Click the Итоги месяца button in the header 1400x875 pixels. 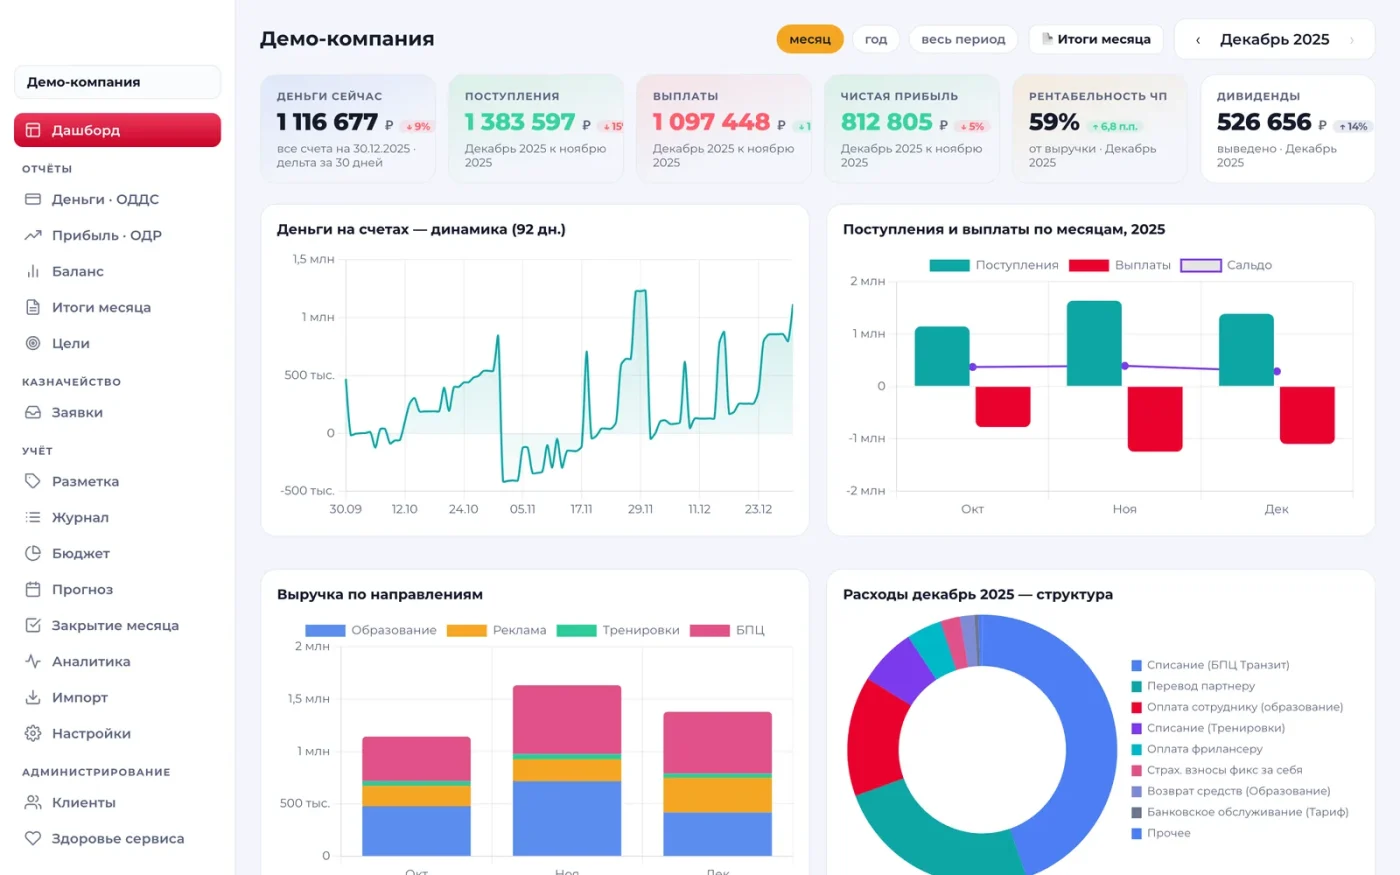(1096, 39)
